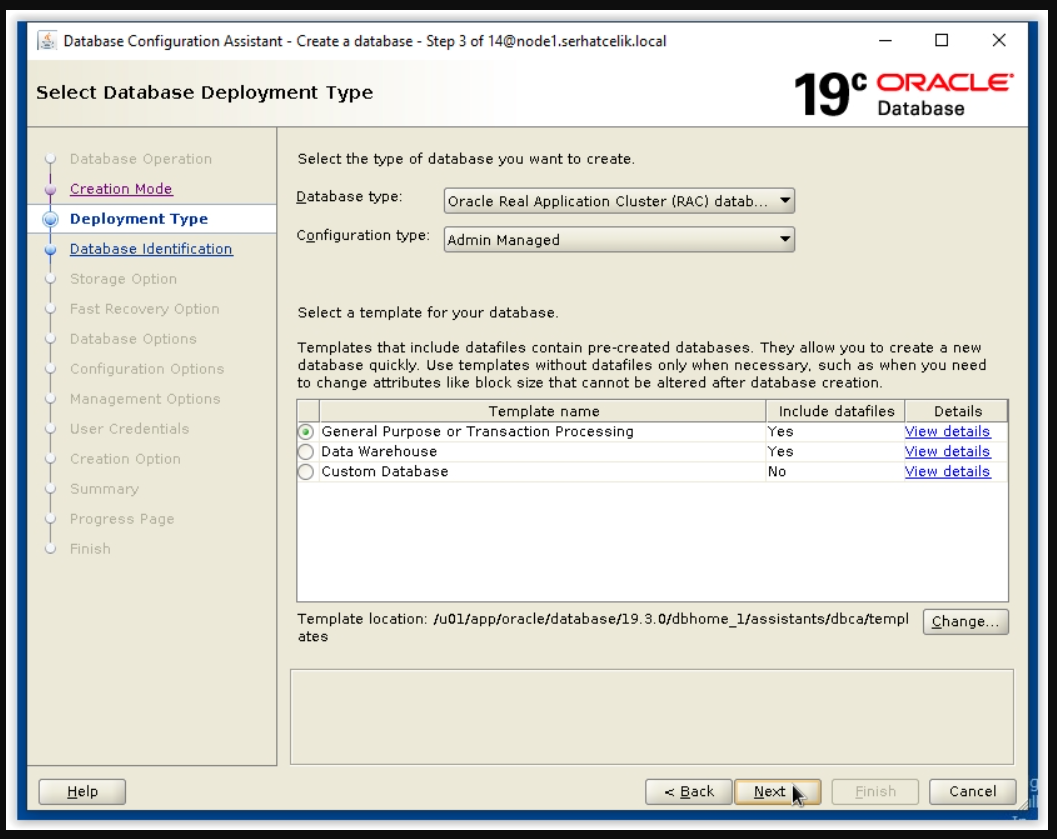Viewport: 1057px width, 839px height.
Task: Click the Progress Page step label
Action: point(122,518)
